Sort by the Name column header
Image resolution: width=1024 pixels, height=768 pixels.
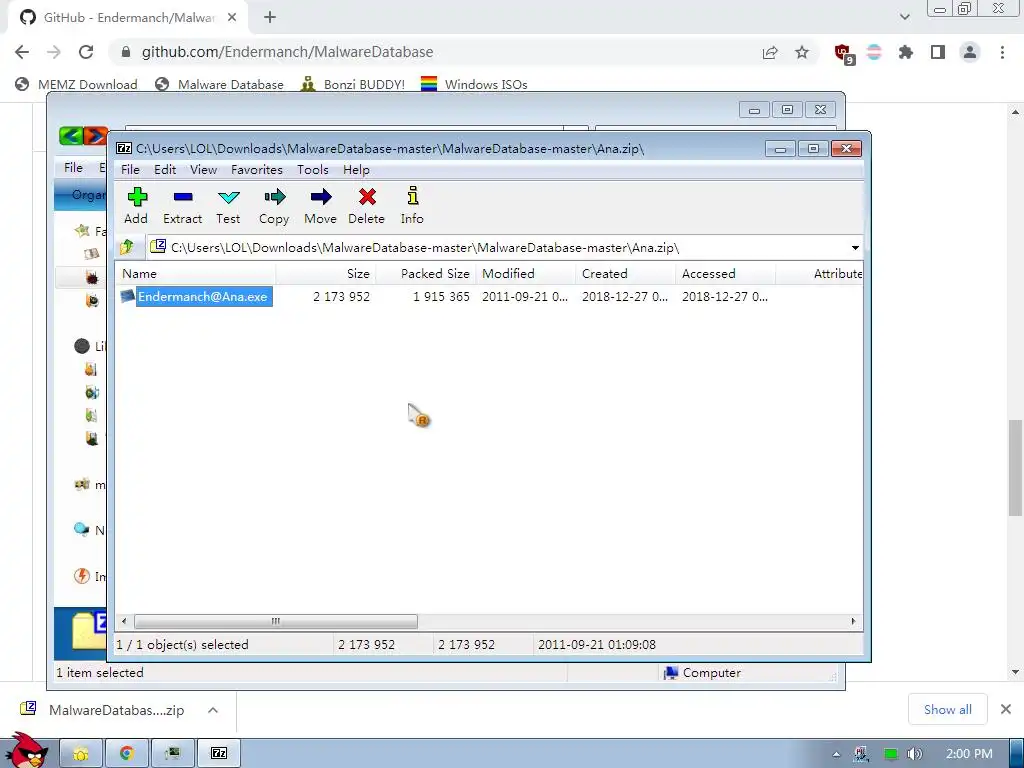pyautogui.click(x=196, y=274)
